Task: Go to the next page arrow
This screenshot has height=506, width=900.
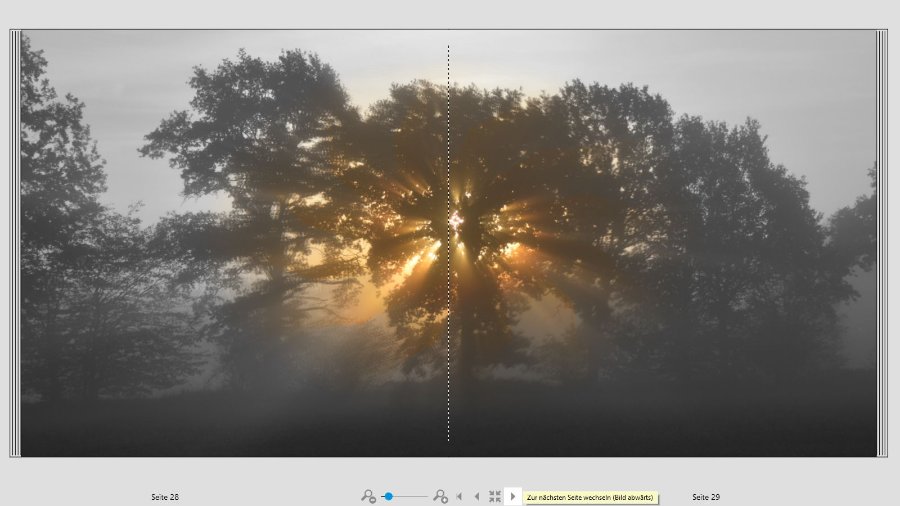Action: (x=513, y=496)
